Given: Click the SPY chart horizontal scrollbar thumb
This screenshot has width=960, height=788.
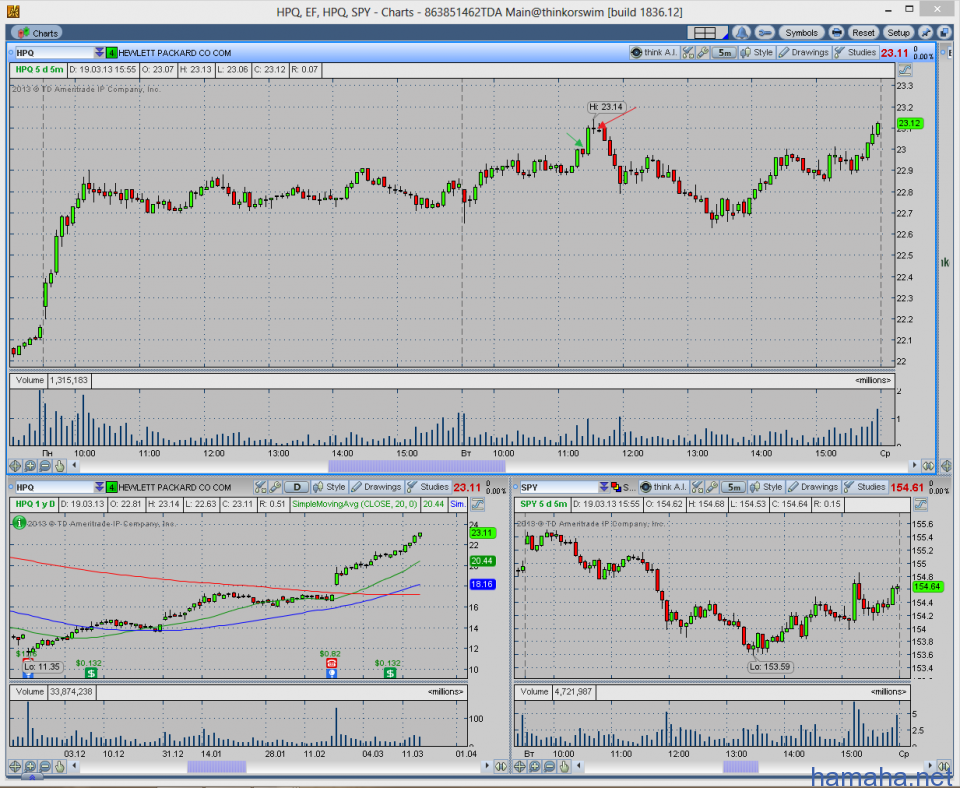Looking at the screenshot, I should pyautogui.click(x=741, y=767).
